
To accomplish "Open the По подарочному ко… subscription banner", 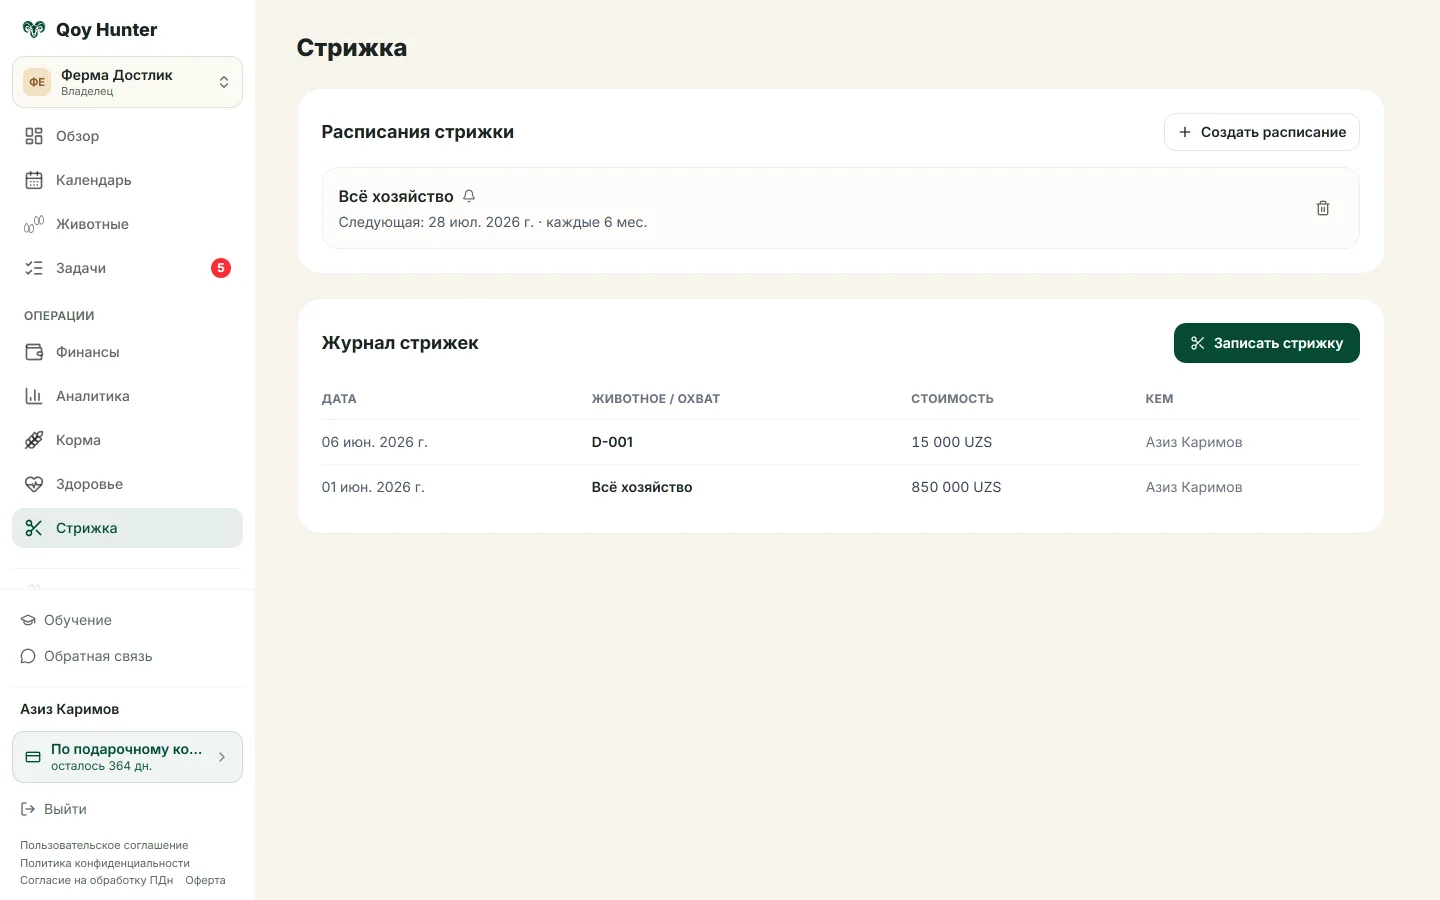I will tap(127, 757).
